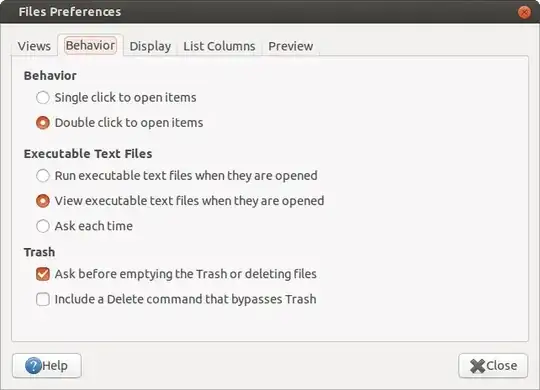Click the X icon on Close button
Viewport: 540px width, 390px height.
pos(477,366)
